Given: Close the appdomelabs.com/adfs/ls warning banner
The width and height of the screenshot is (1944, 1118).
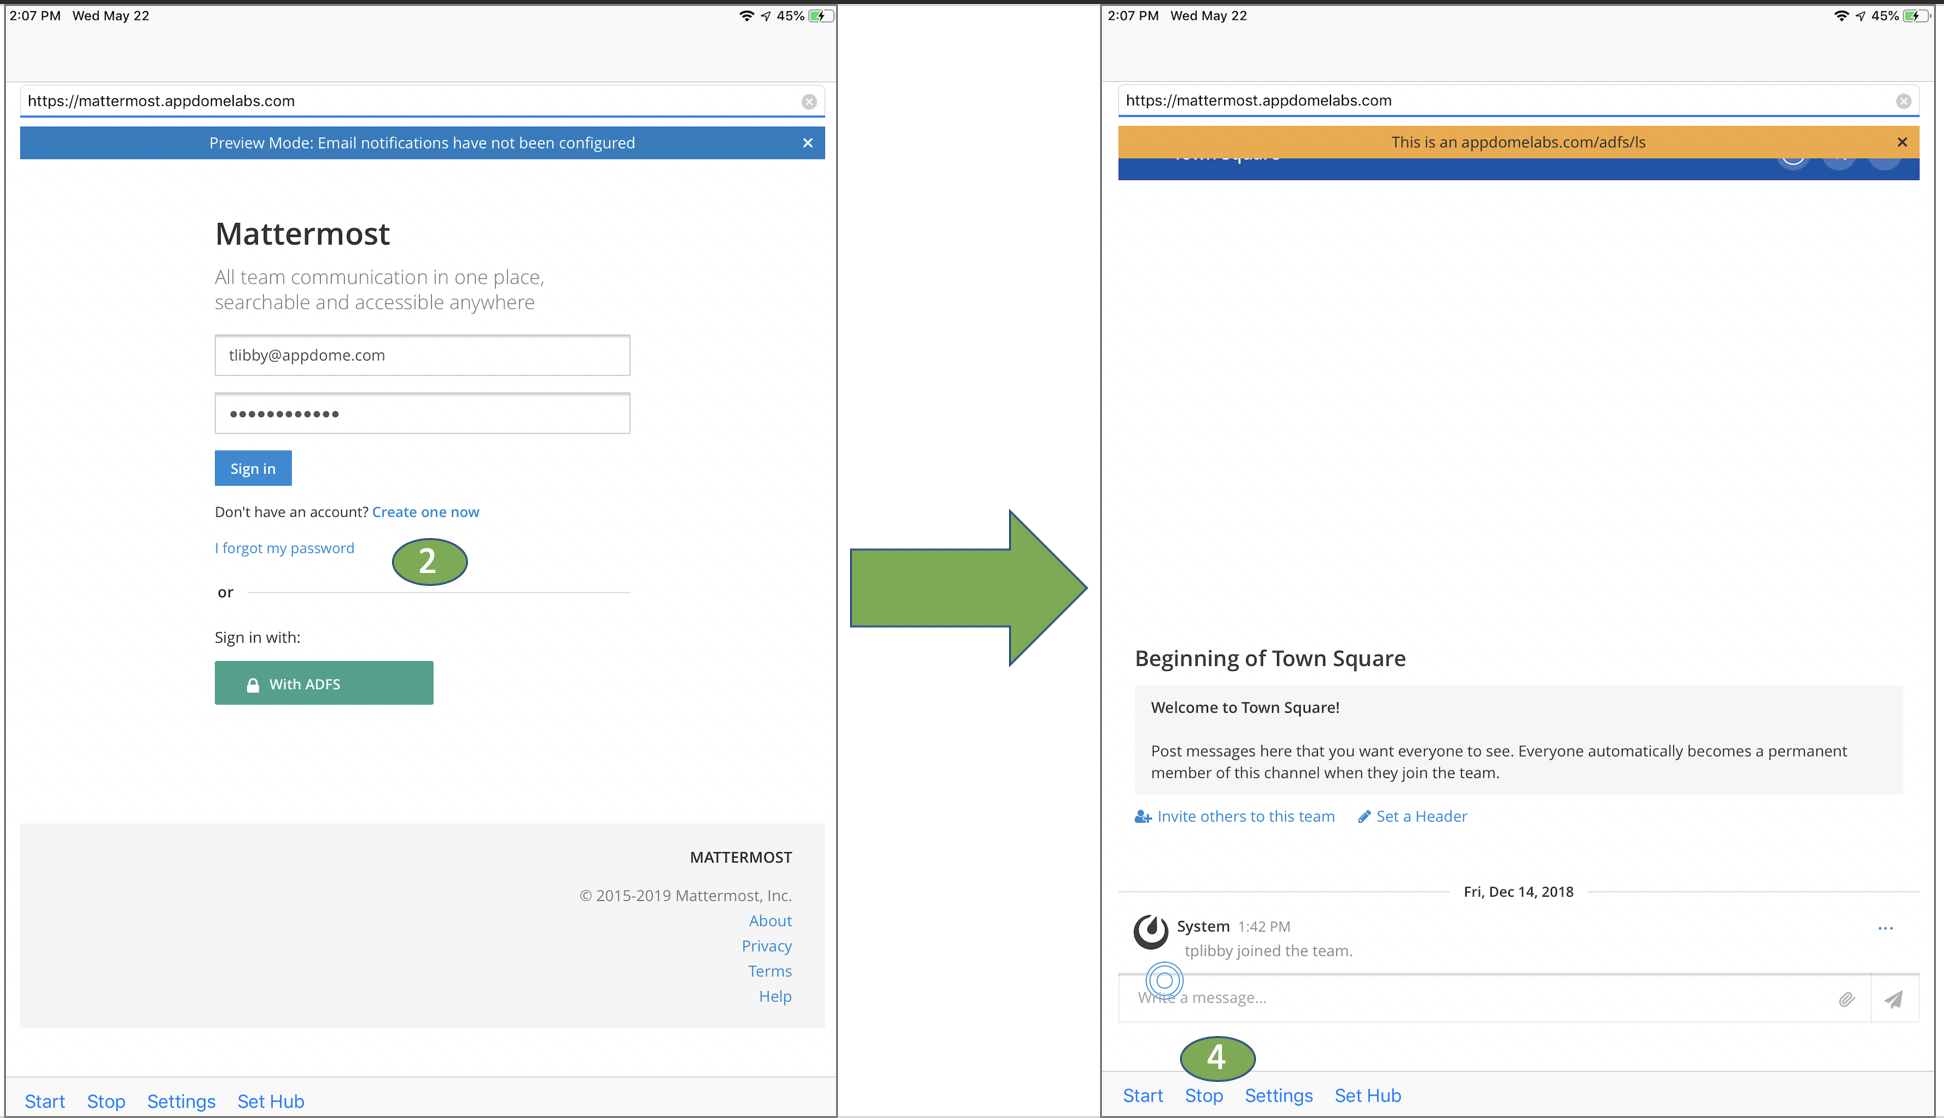Looking at the screenshot, I should click(x=1903, y=142).
